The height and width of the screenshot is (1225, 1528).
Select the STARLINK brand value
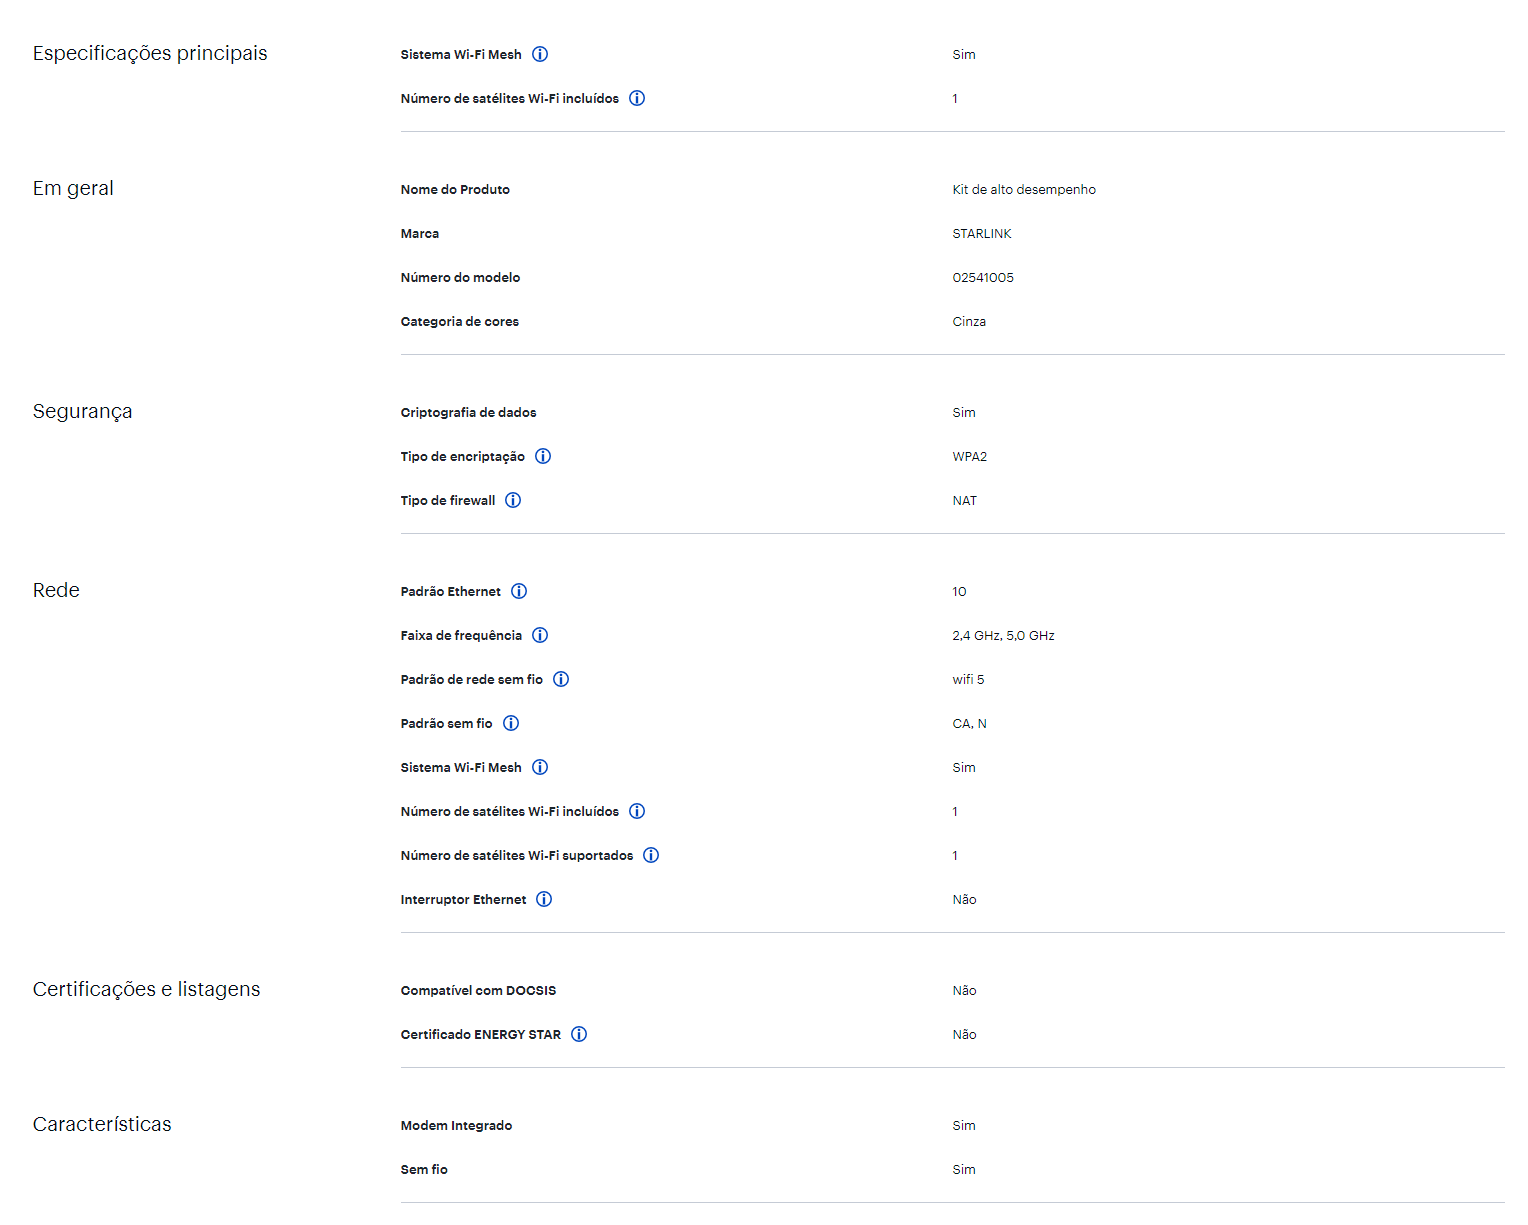[x=981, y=233]
